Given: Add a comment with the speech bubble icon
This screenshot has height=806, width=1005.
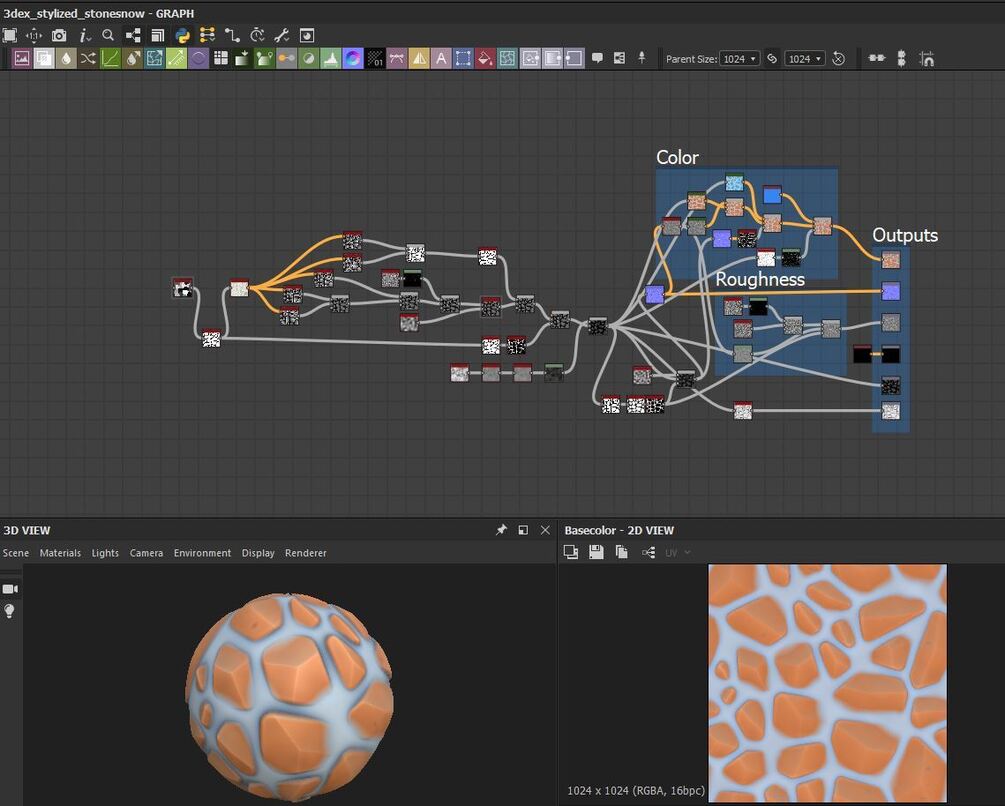Looking at the screenshot, I should (597, 58).
